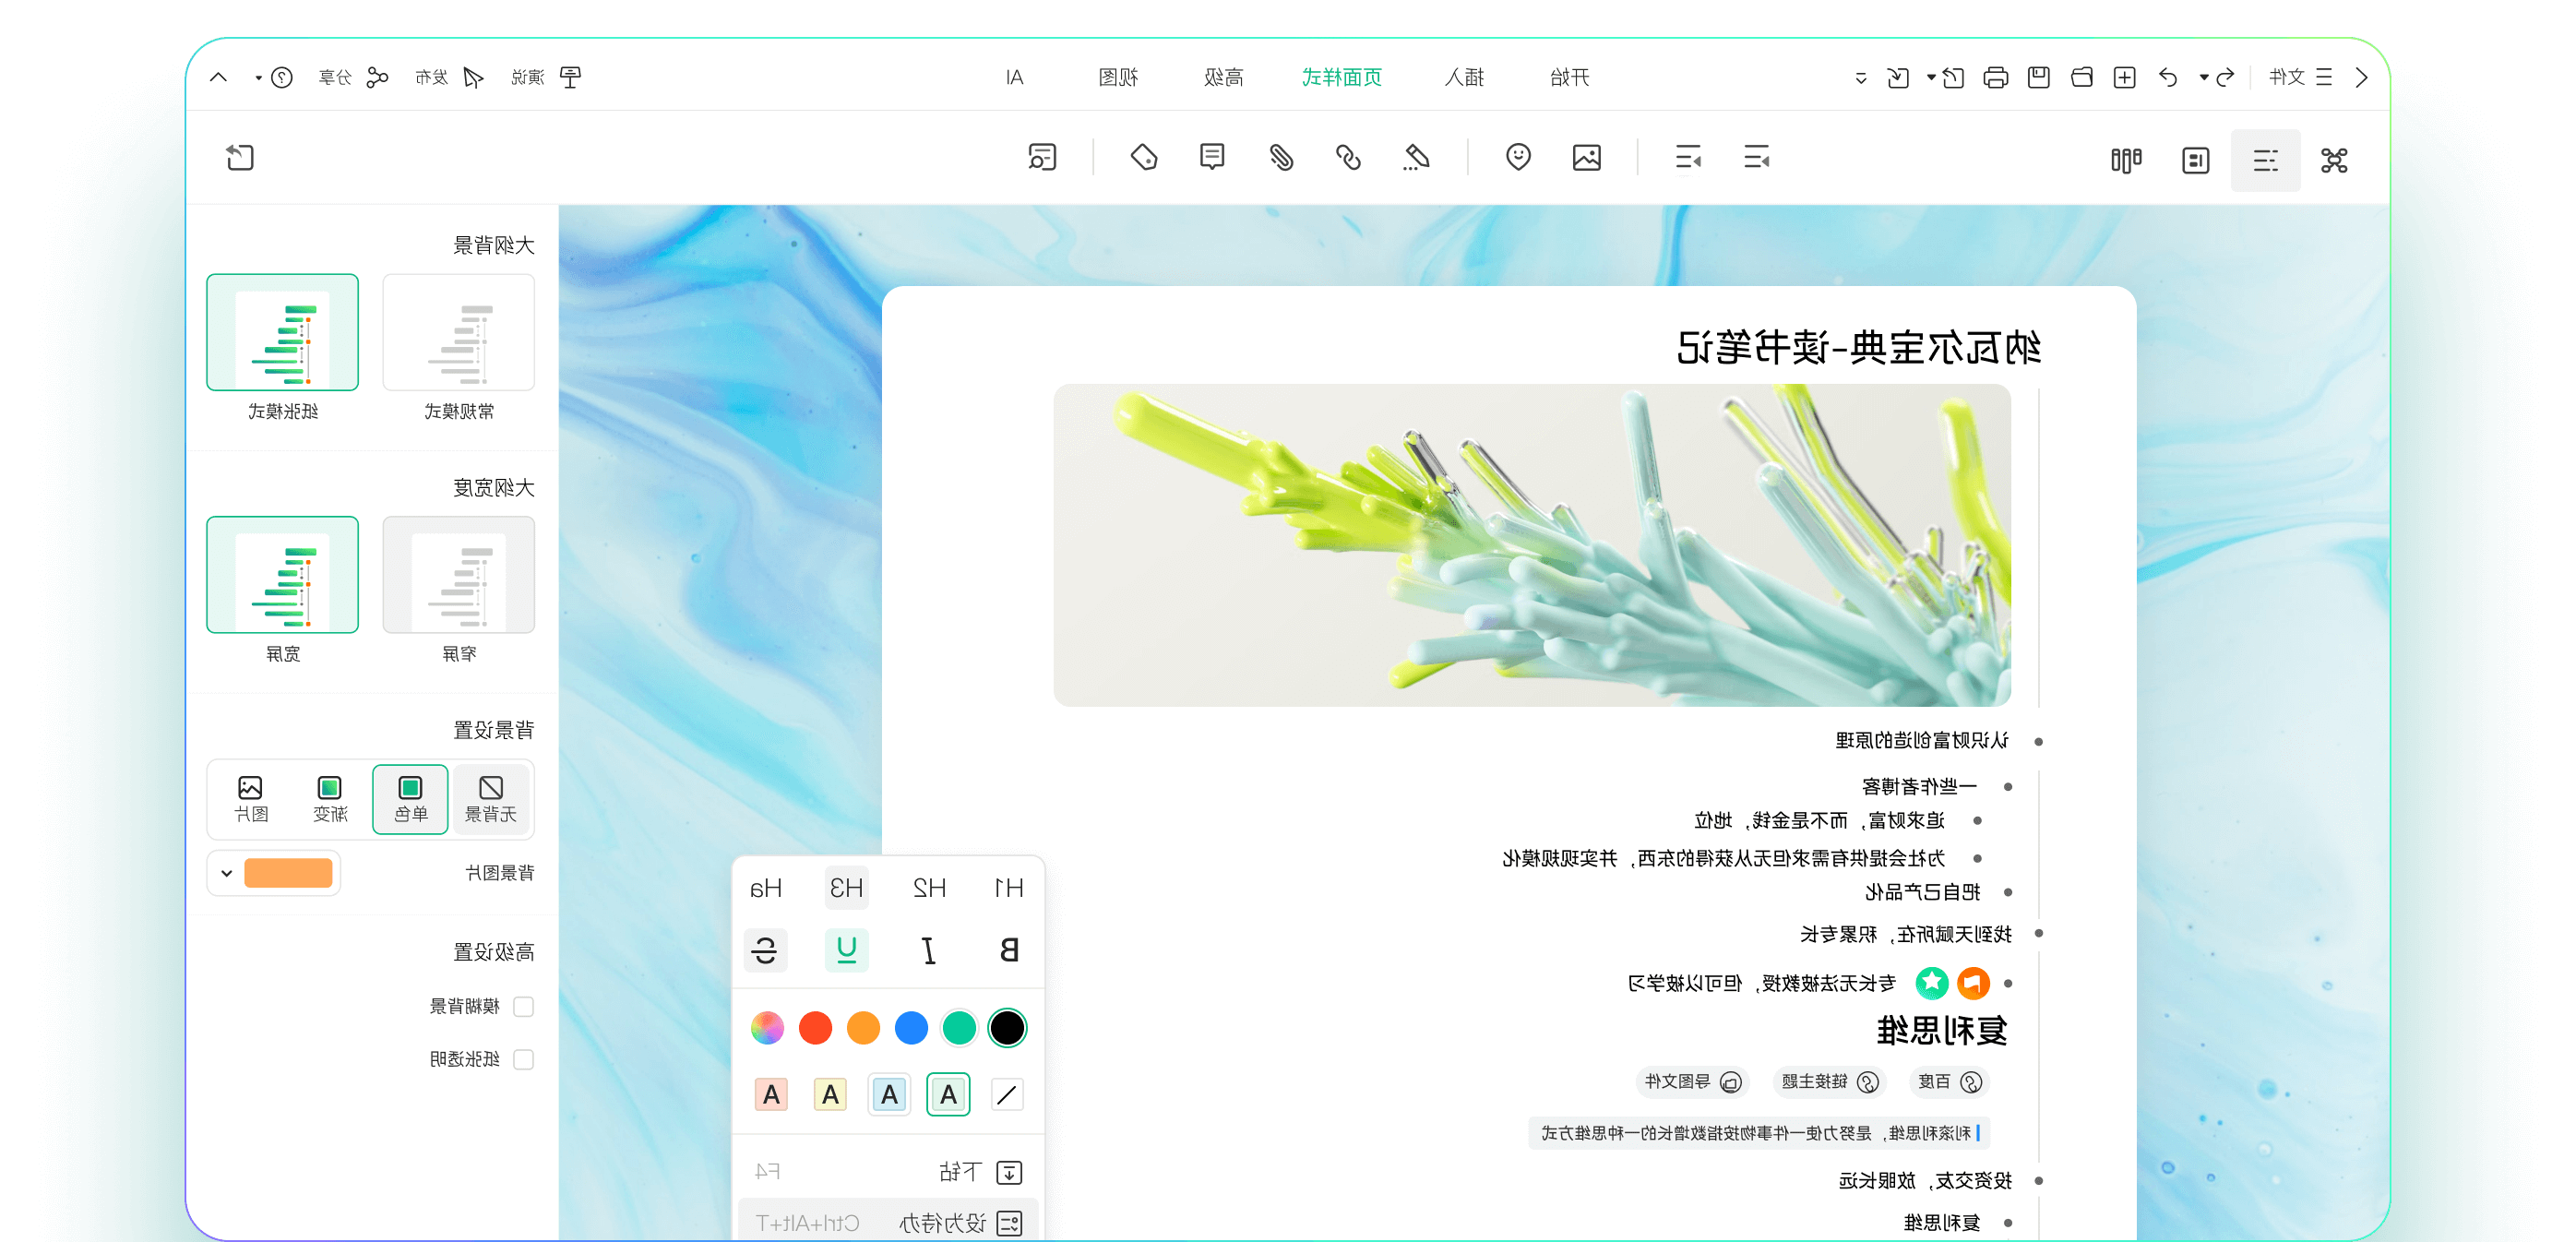2576x1242 pixels.
Task: Open the find and replace icon
Action: point(1042,158)
